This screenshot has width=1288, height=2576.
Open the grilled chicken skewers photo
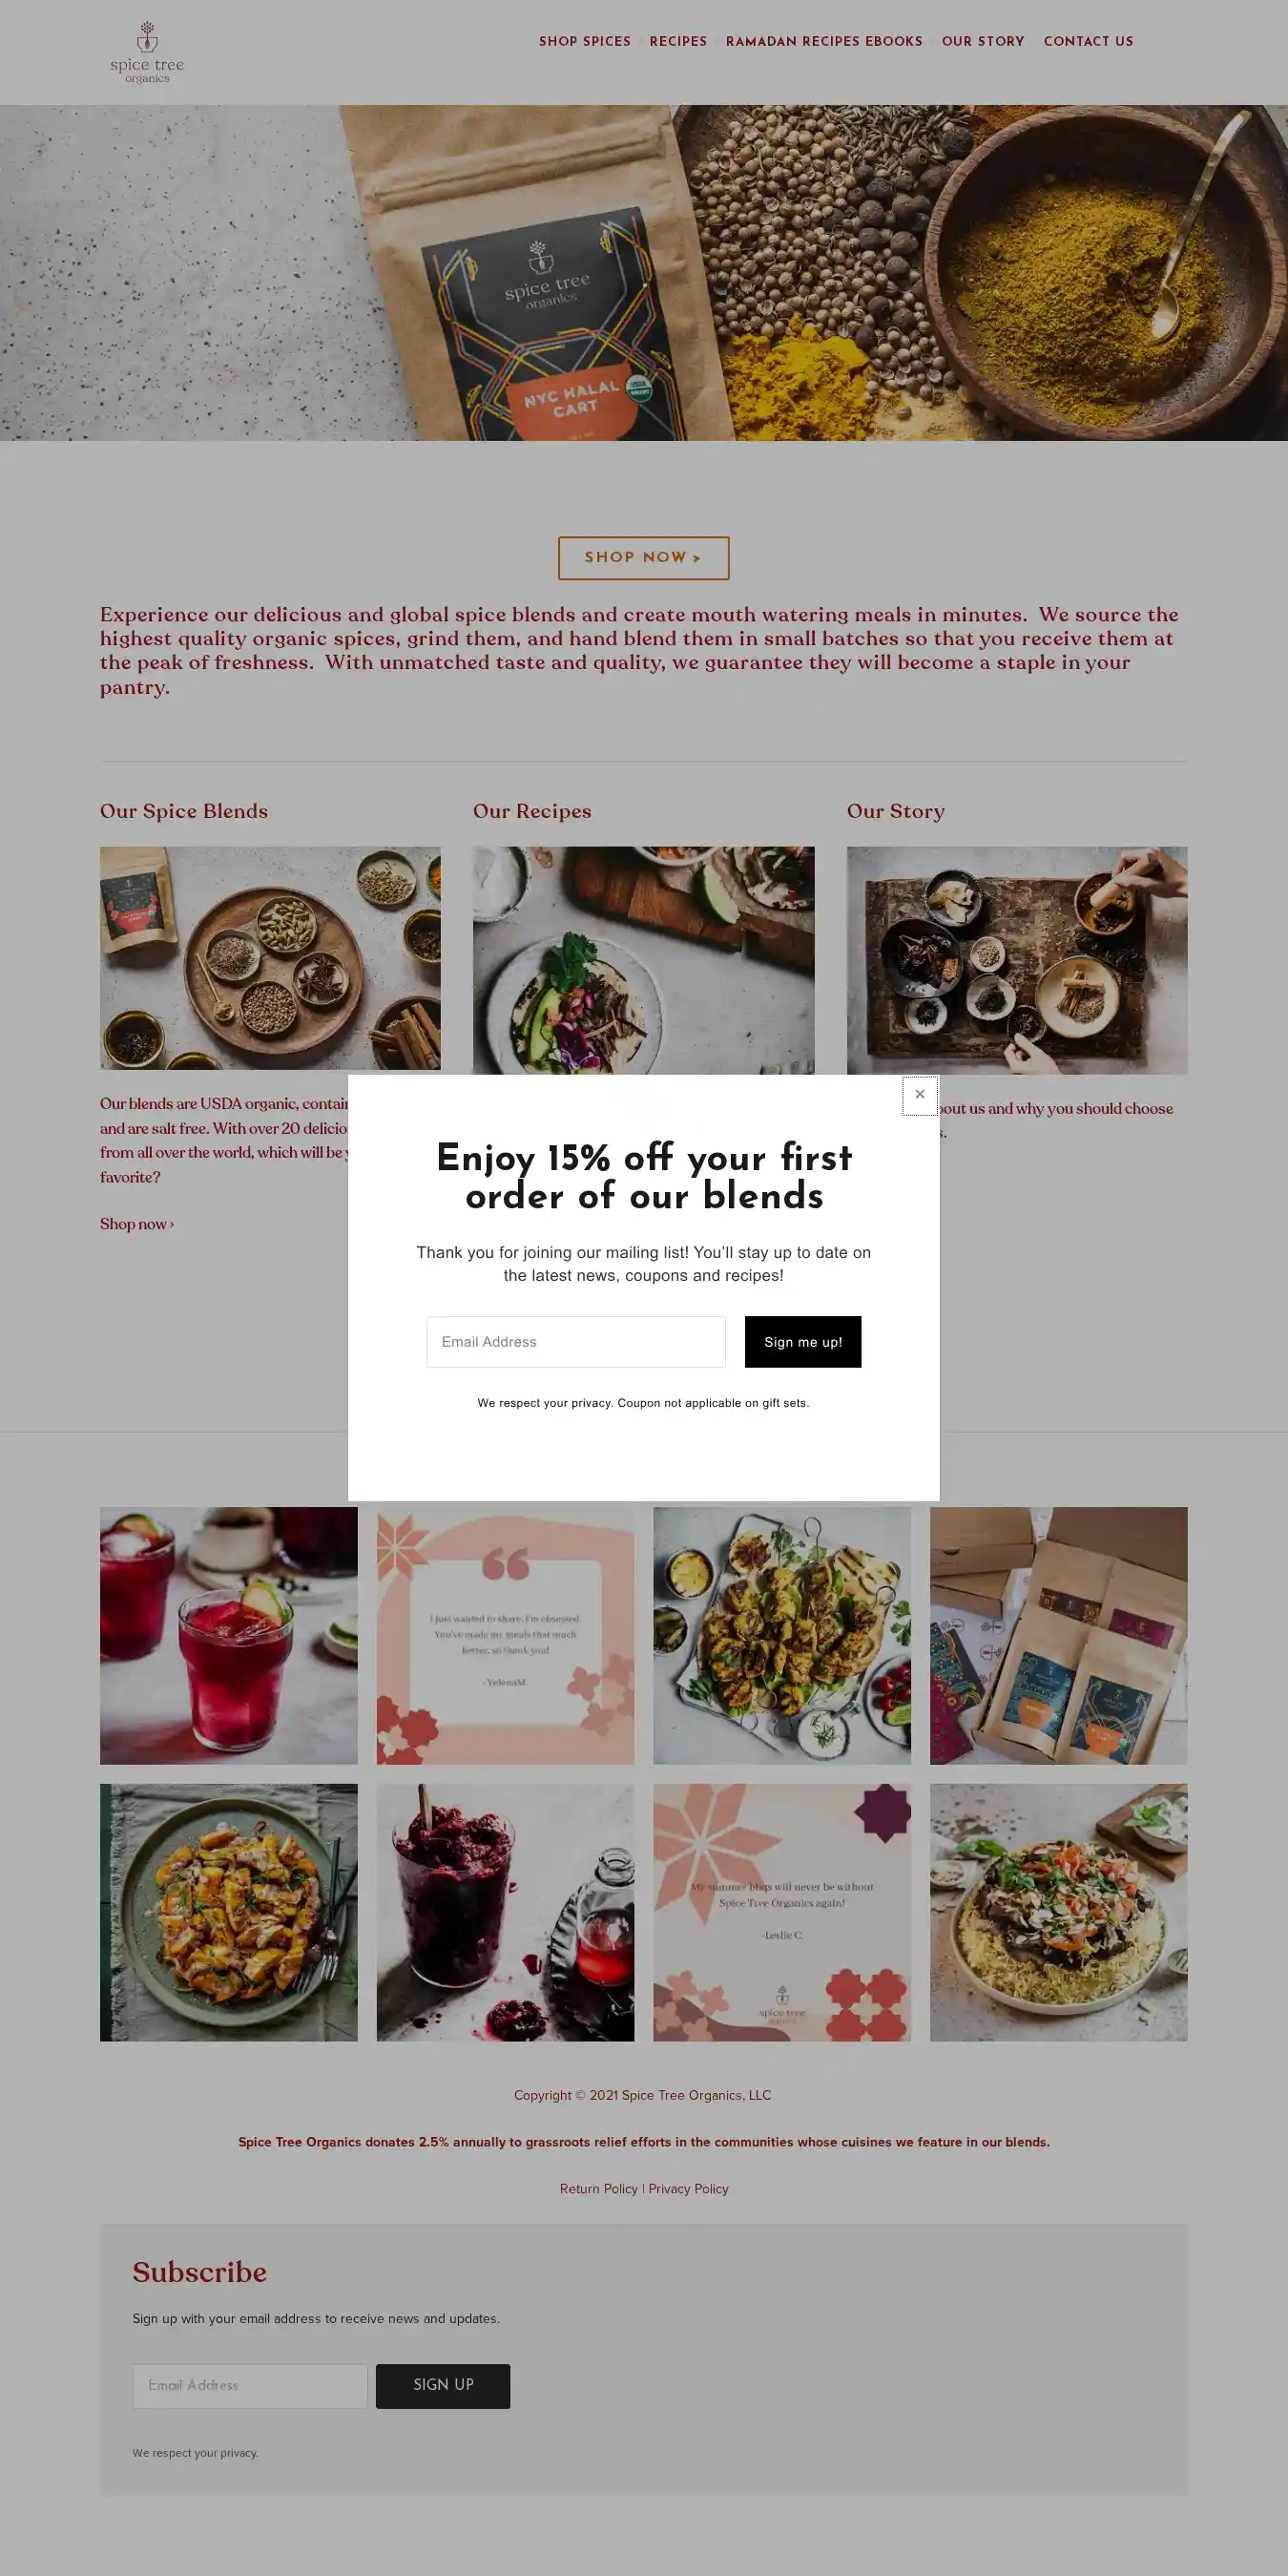pyautogui.click(x=782, y=1636)
